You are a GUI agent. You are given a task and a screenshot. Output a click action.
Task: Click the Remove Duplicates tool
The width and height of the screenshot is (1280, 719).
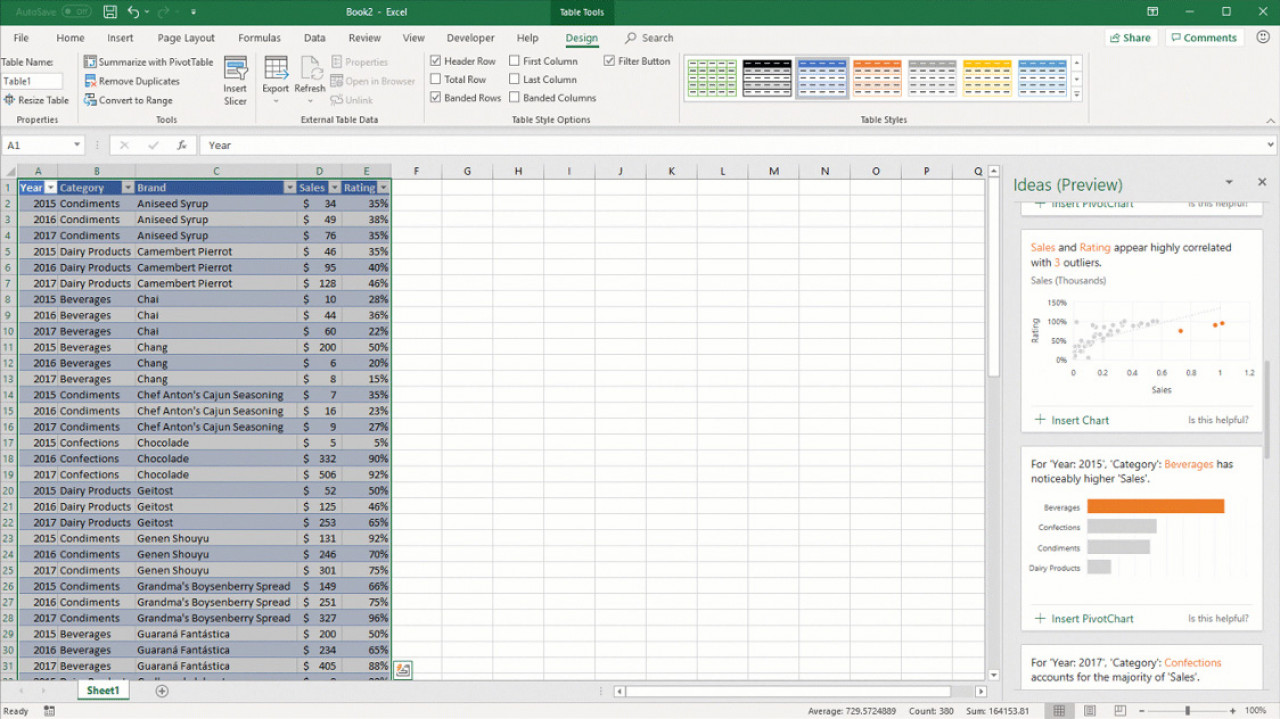91,81
